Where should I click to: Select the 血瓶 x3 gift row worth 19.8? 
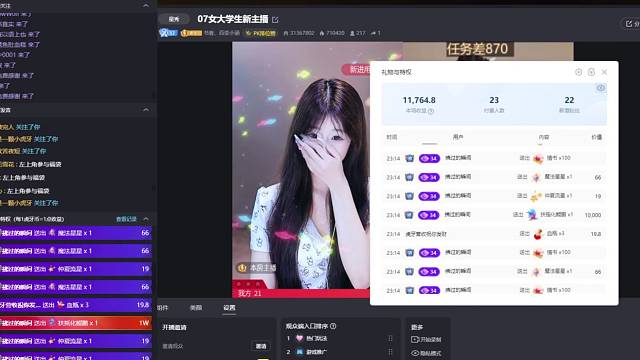click(76, 305)
